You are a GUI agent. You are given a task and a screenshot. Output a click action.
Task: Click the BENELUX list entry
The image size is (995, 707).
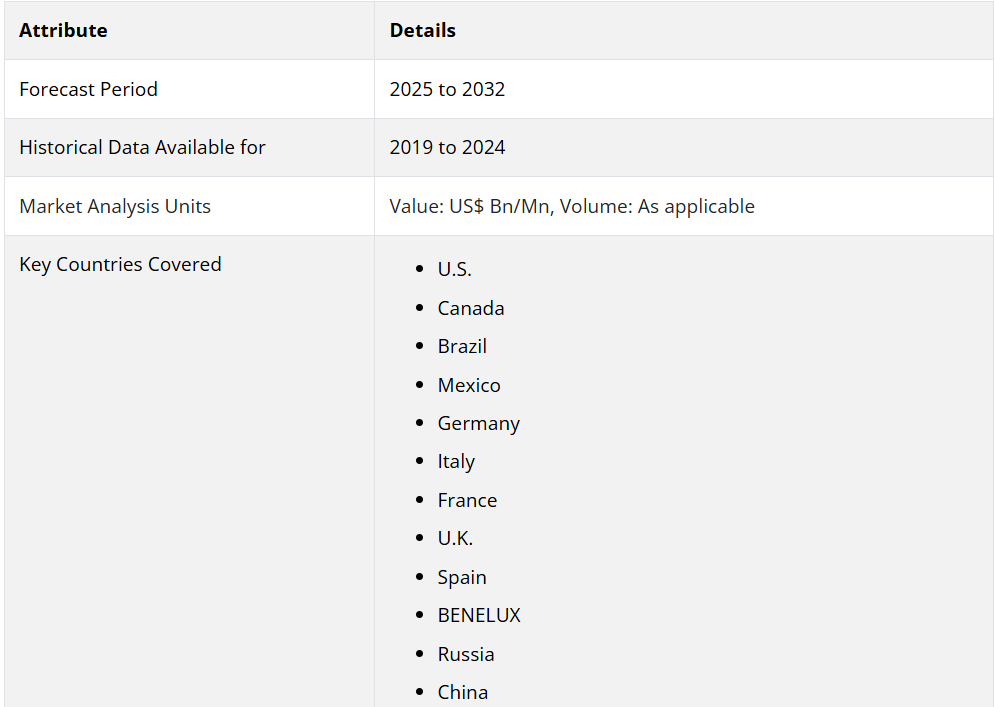tap(479, 616)
